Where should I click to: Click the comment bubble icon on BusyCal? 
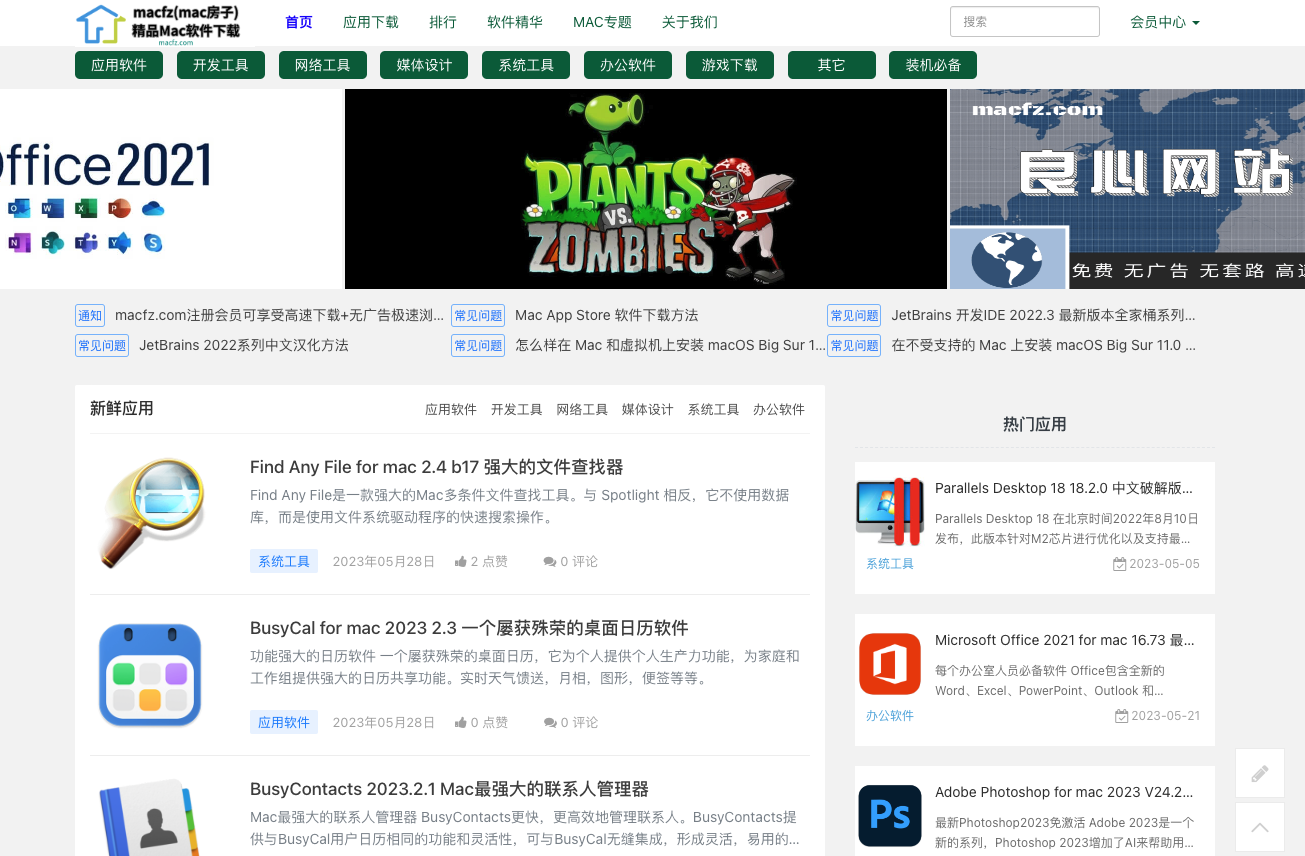(549, 723)
